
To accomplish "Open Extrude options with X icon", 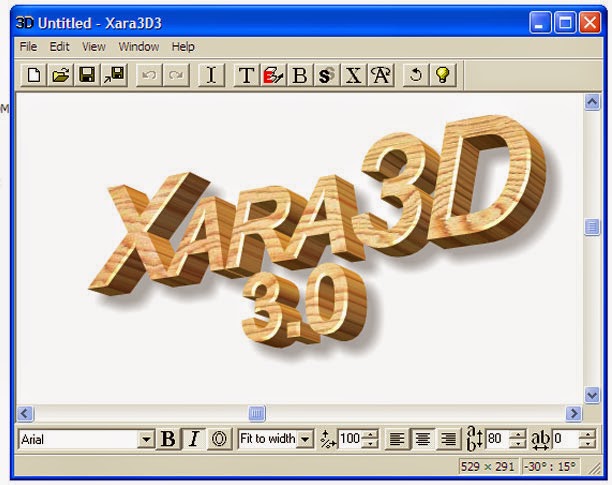I will click(x=353, y=75).
